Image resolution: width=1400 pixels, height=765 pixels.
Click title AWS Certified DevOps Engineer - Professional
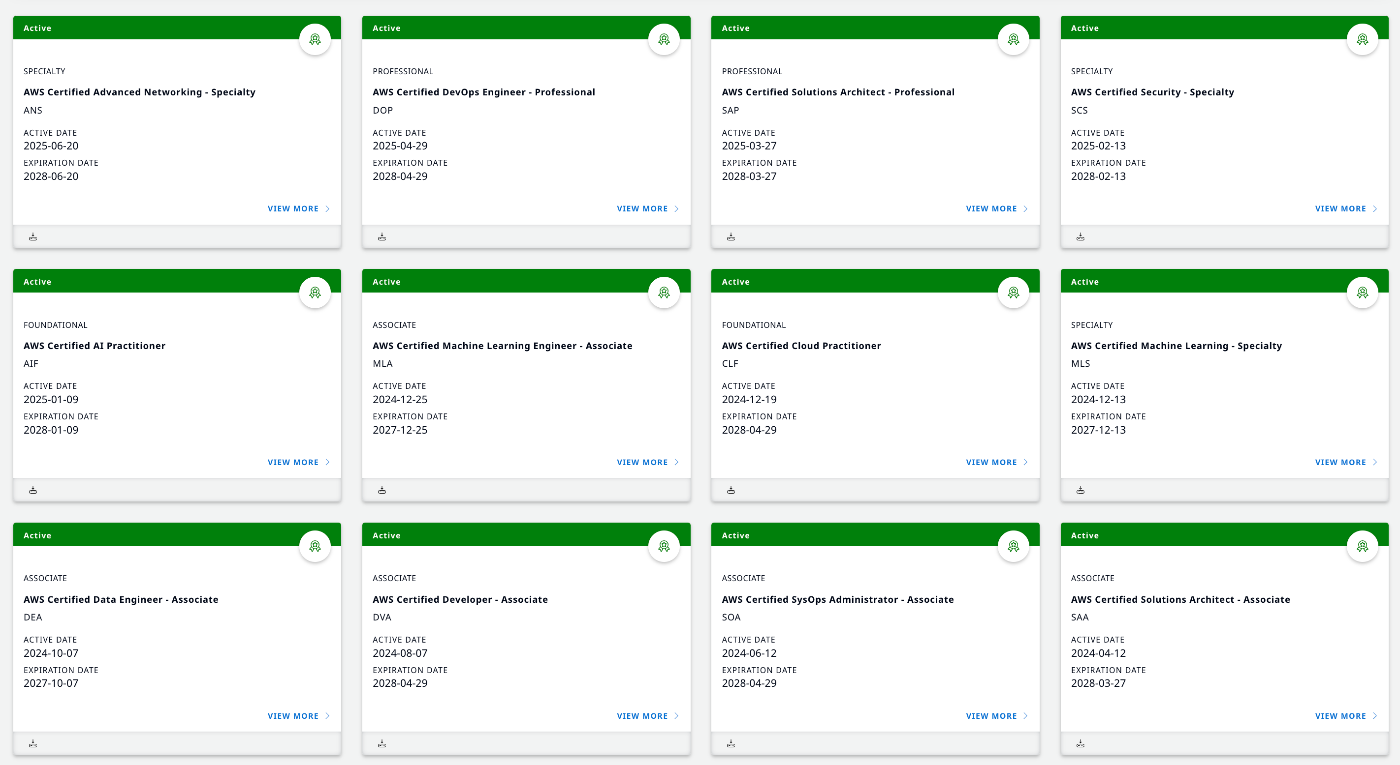click(484, 92)
